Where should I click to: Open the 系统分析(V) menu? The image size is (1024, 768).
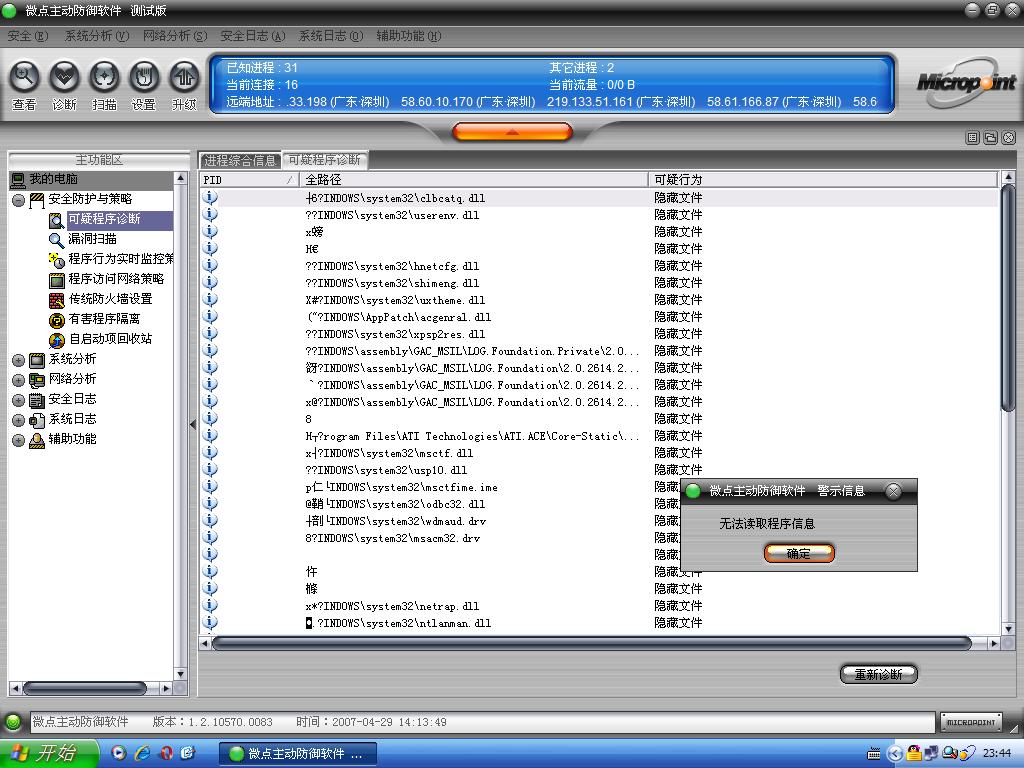[97, 36]
